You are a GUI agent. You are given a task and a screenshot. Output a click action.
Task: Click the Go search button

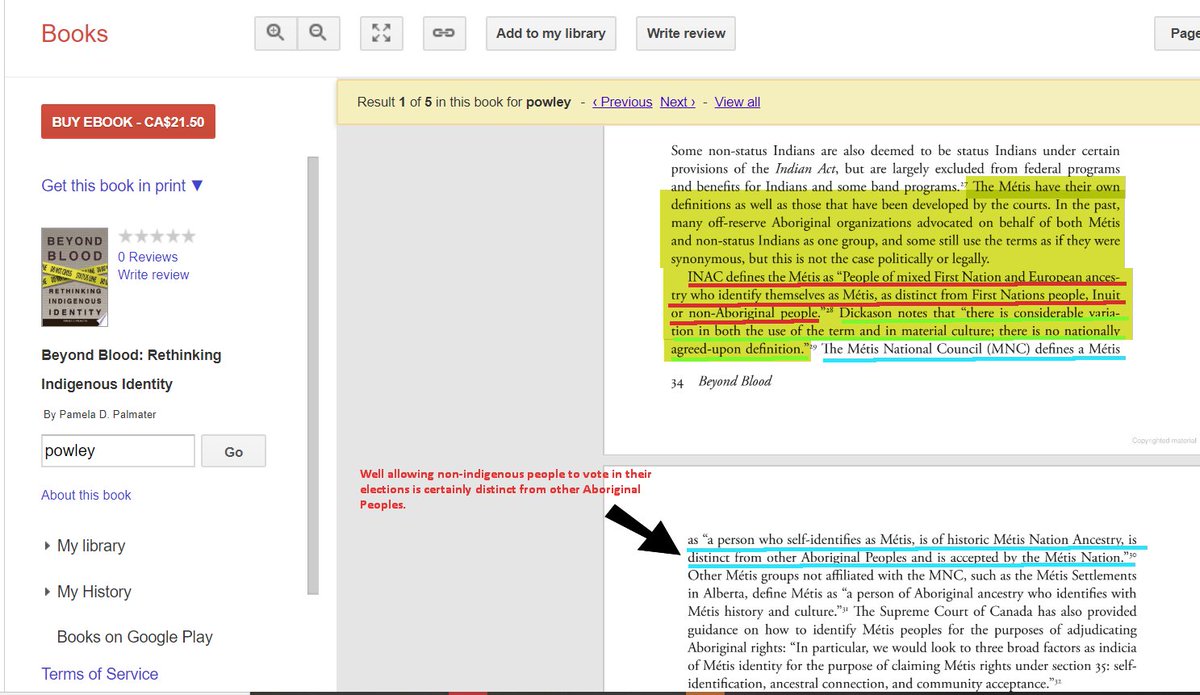click(x=234, y=451)
